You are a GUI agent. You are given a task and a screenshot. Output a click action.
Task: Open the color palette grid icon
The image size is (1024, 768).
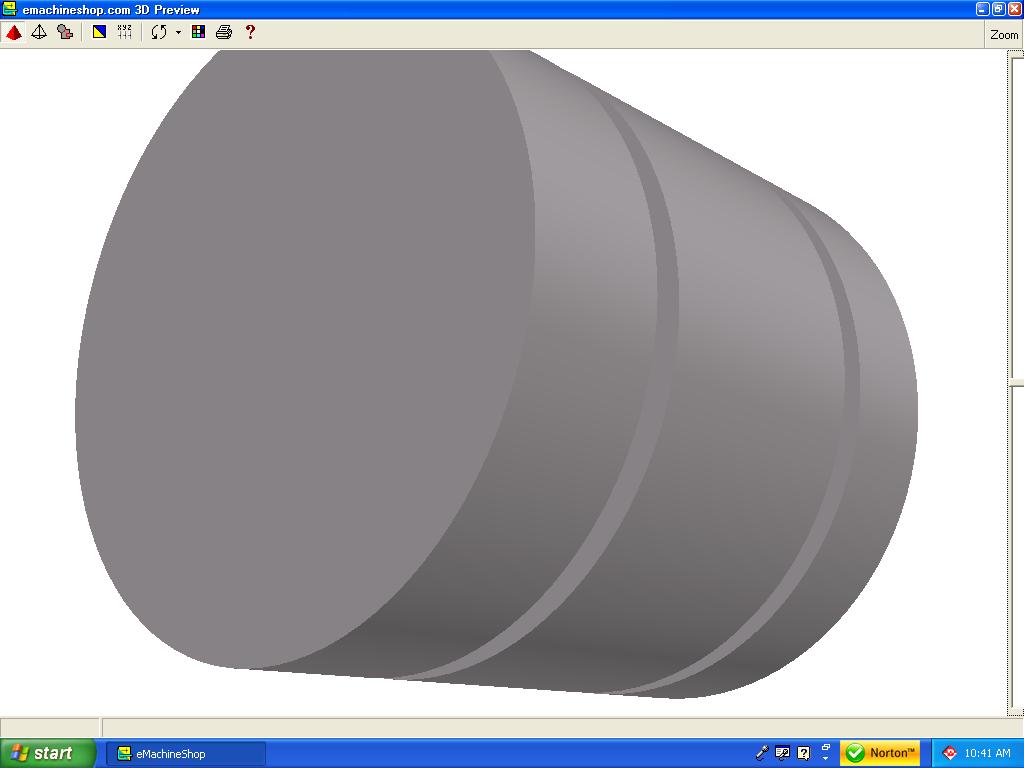tap(198, 32)
